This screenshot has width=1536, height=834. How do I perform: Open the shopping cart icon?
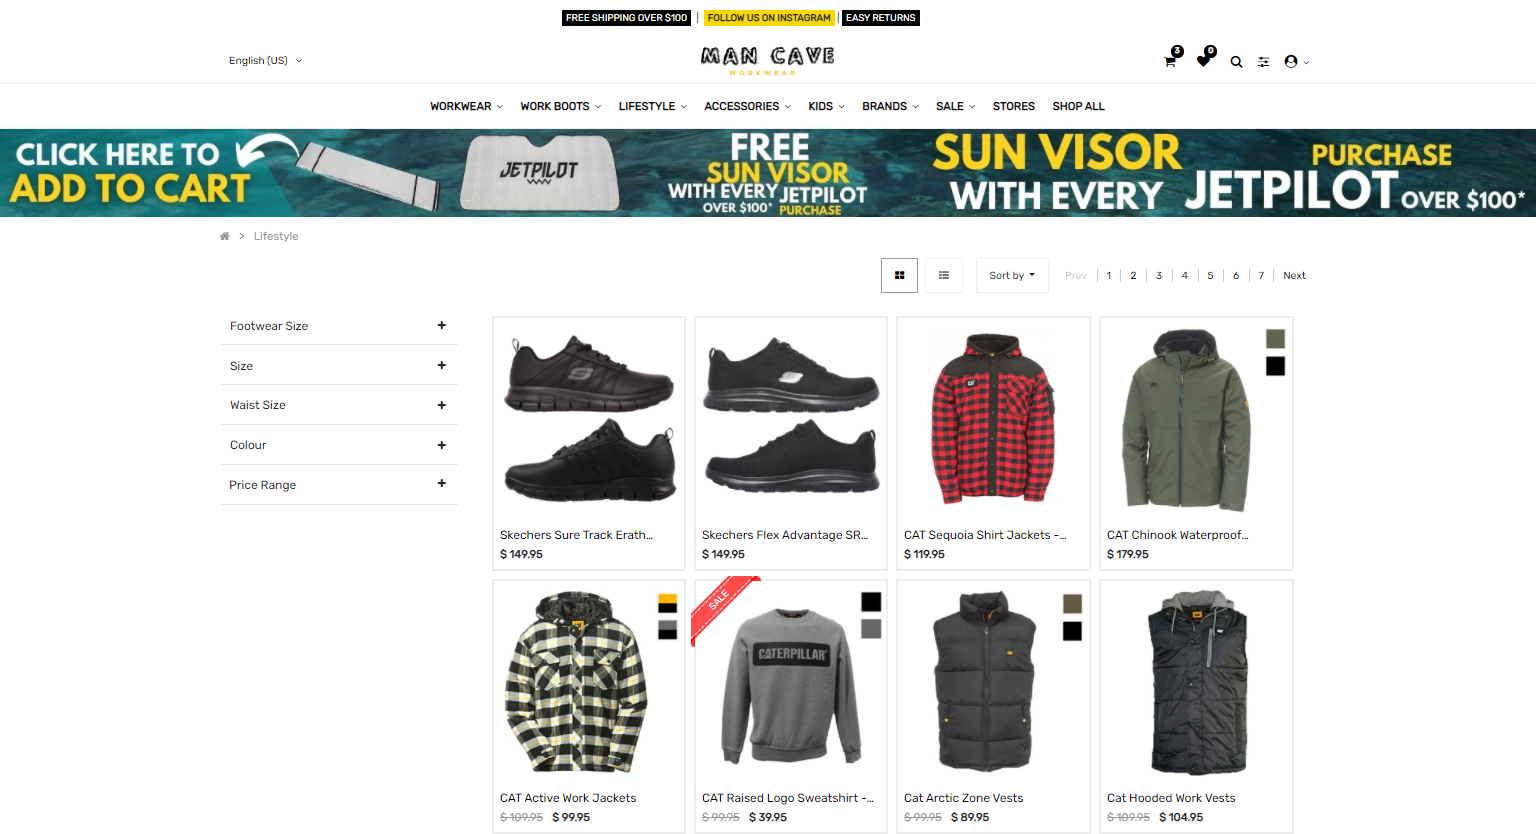click(1170, 61)
